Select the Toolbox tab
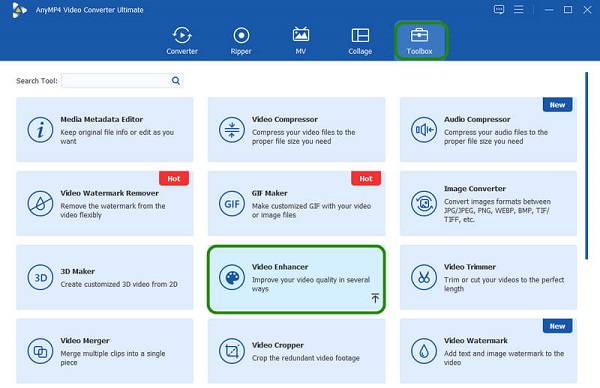This screenshot has height=388, width=600. pyautogui.click(x=420, y=41)
